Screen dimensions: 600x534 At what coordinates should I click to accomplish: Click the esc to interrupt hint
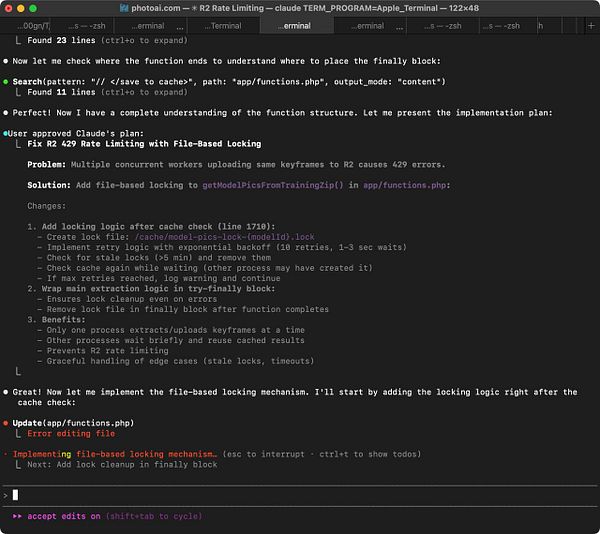[263, 454]
